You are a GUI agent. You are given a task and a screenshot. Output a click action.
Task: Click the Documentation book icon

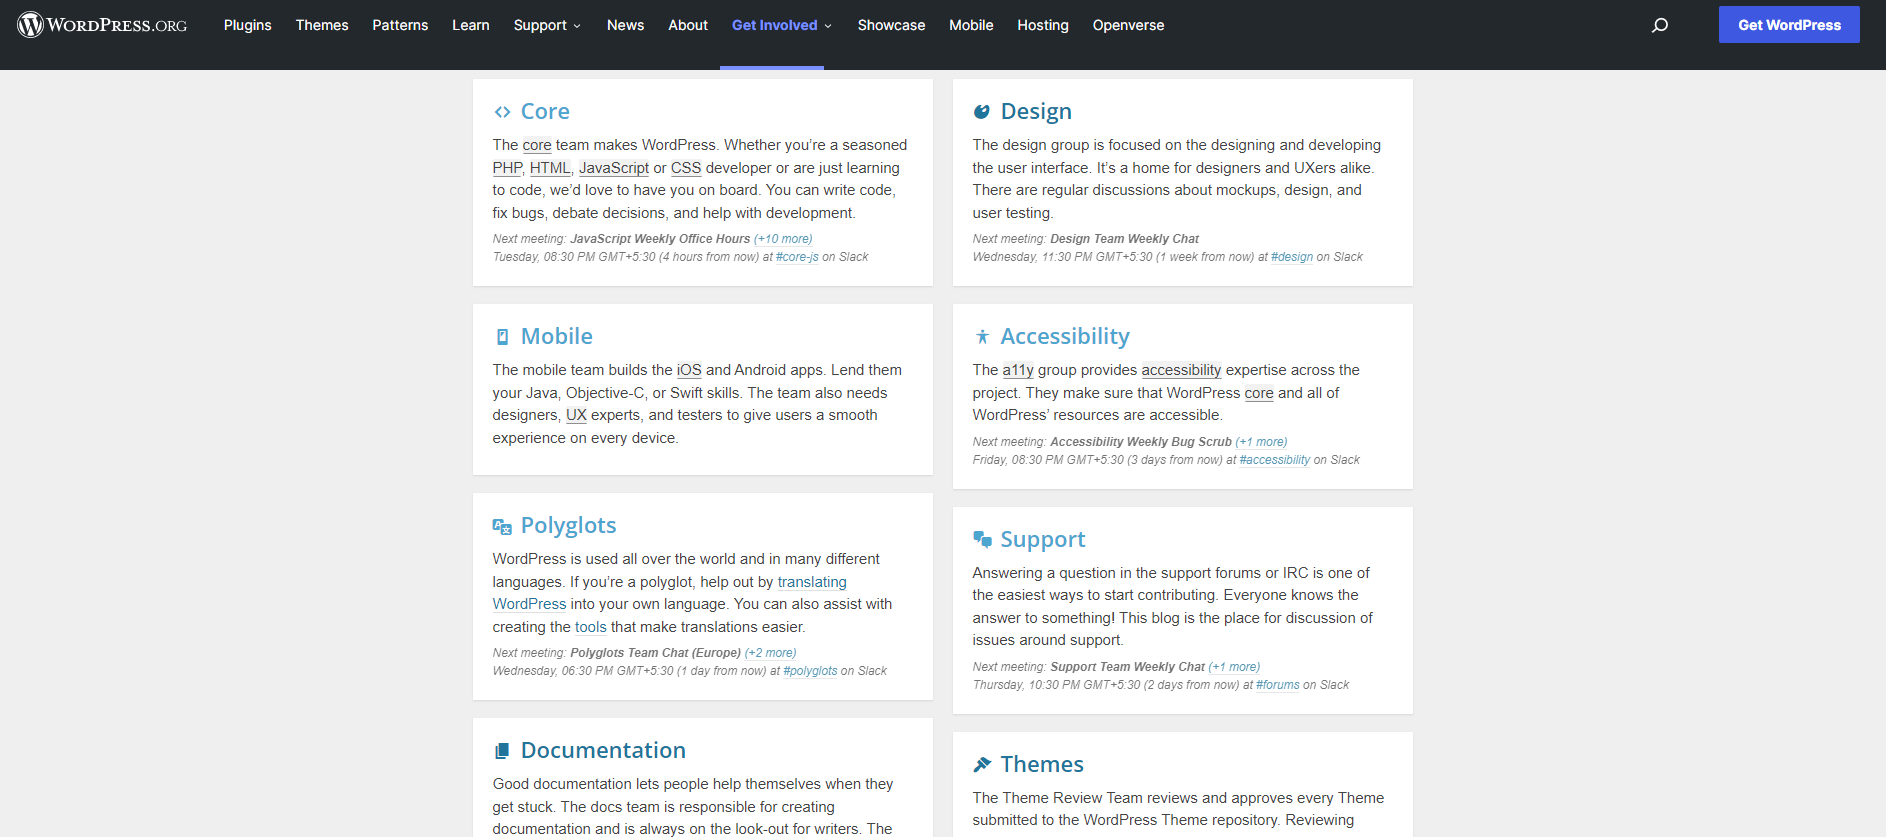502,751
